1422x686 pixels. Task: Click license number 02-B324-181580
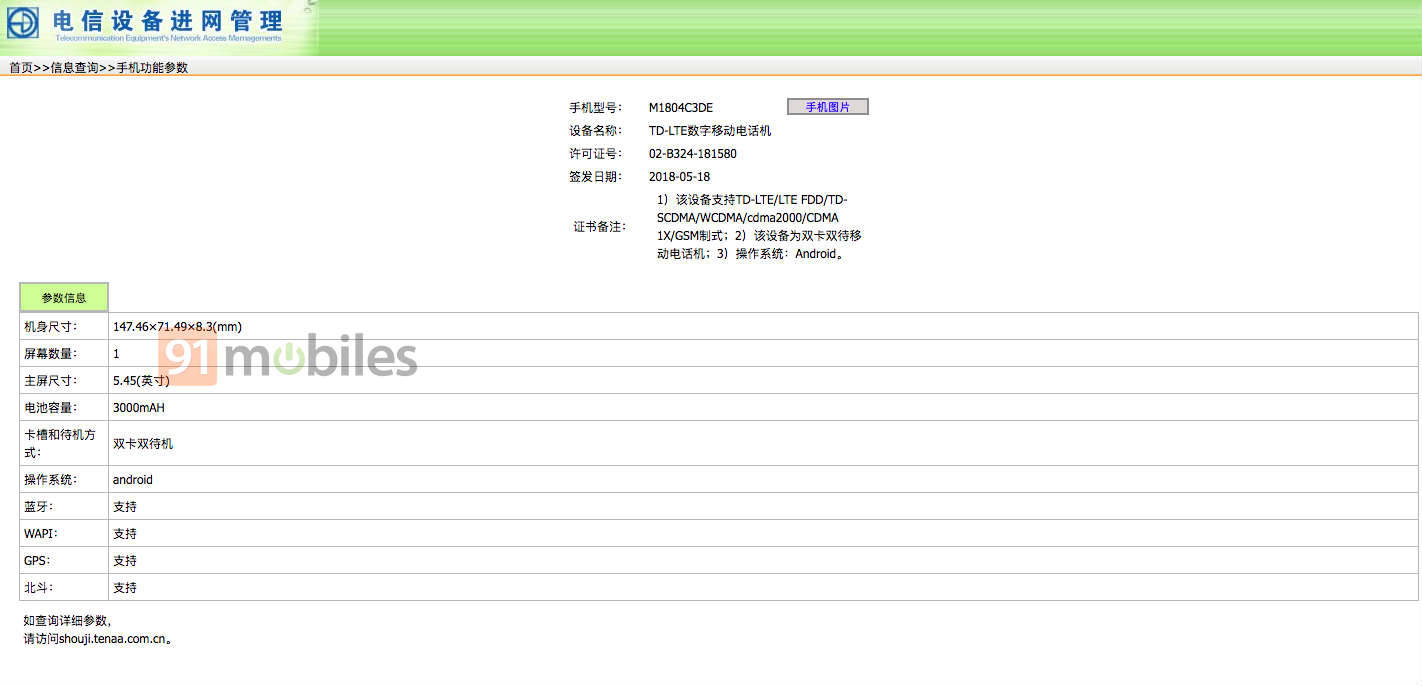coord(692,154)
